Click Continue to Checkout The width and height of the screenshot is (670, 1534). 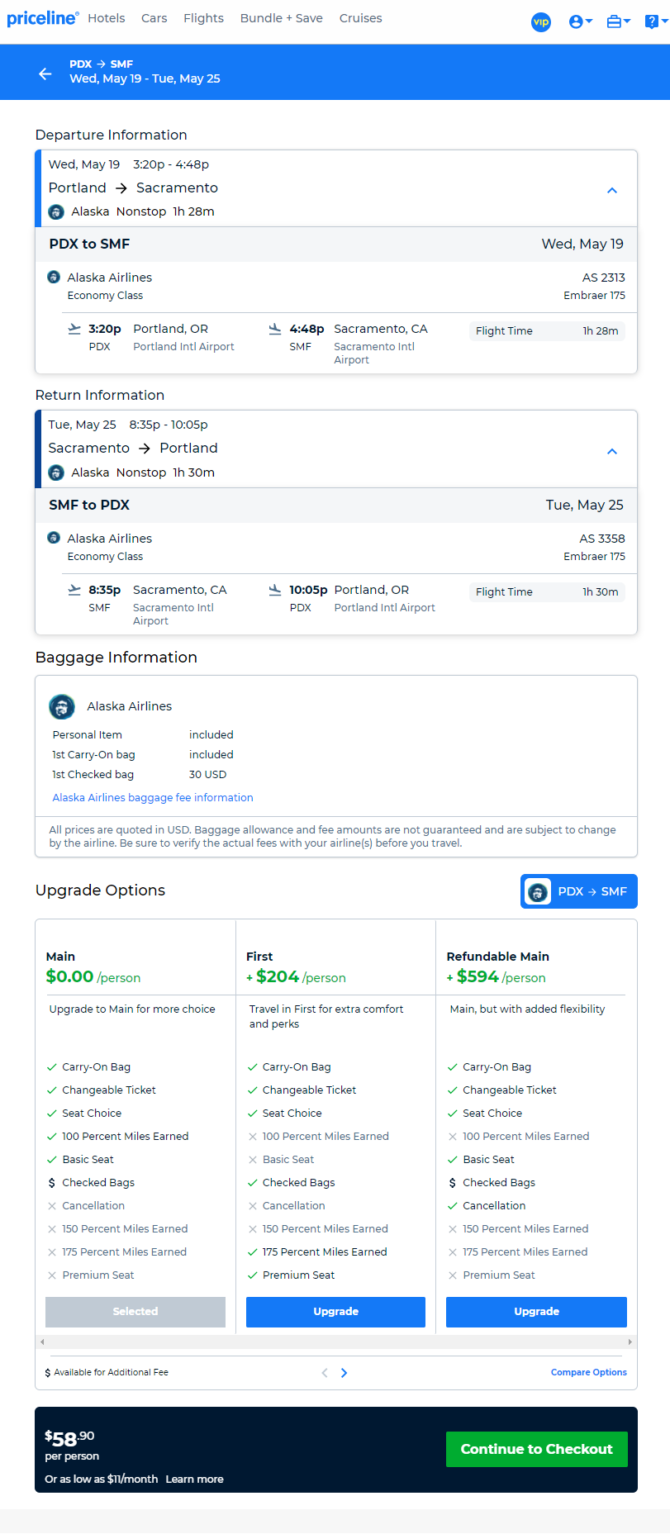coord(537,1449)
